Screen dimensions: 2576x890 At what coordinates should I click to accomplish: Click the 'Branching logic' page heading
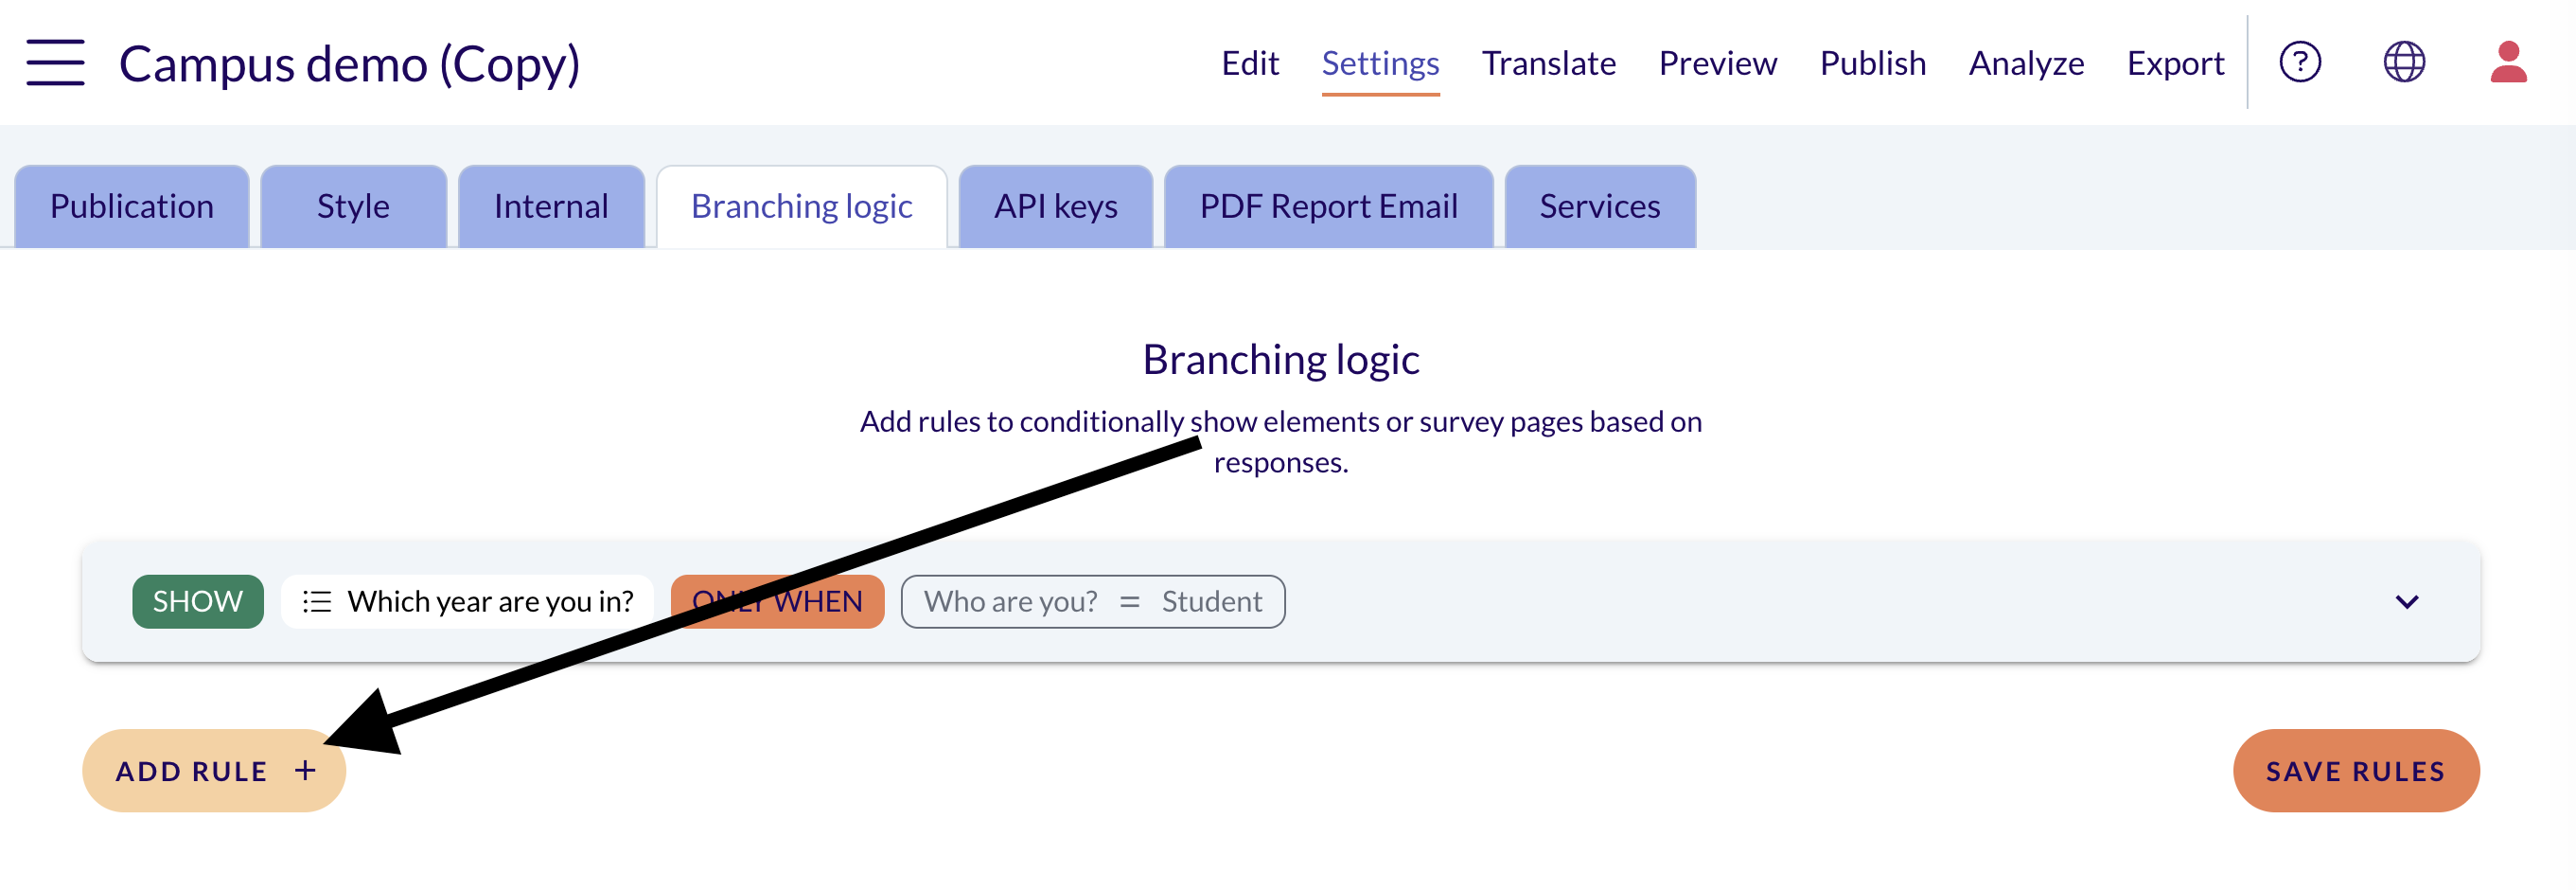[x=1281, y=359]
